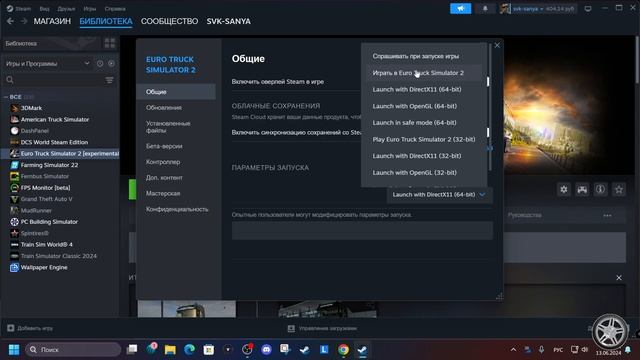Open the game settings gear icon

[564, 189]
